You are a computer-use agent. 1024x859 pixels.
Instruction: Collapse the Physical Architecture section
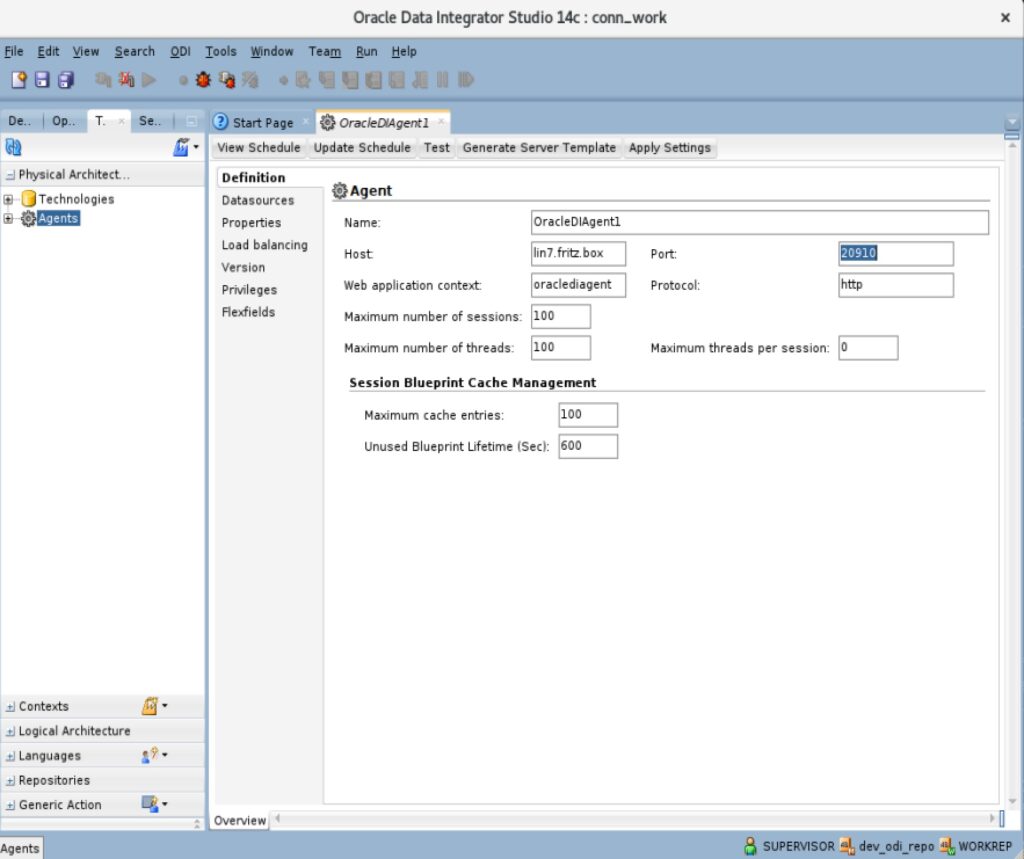10,175
